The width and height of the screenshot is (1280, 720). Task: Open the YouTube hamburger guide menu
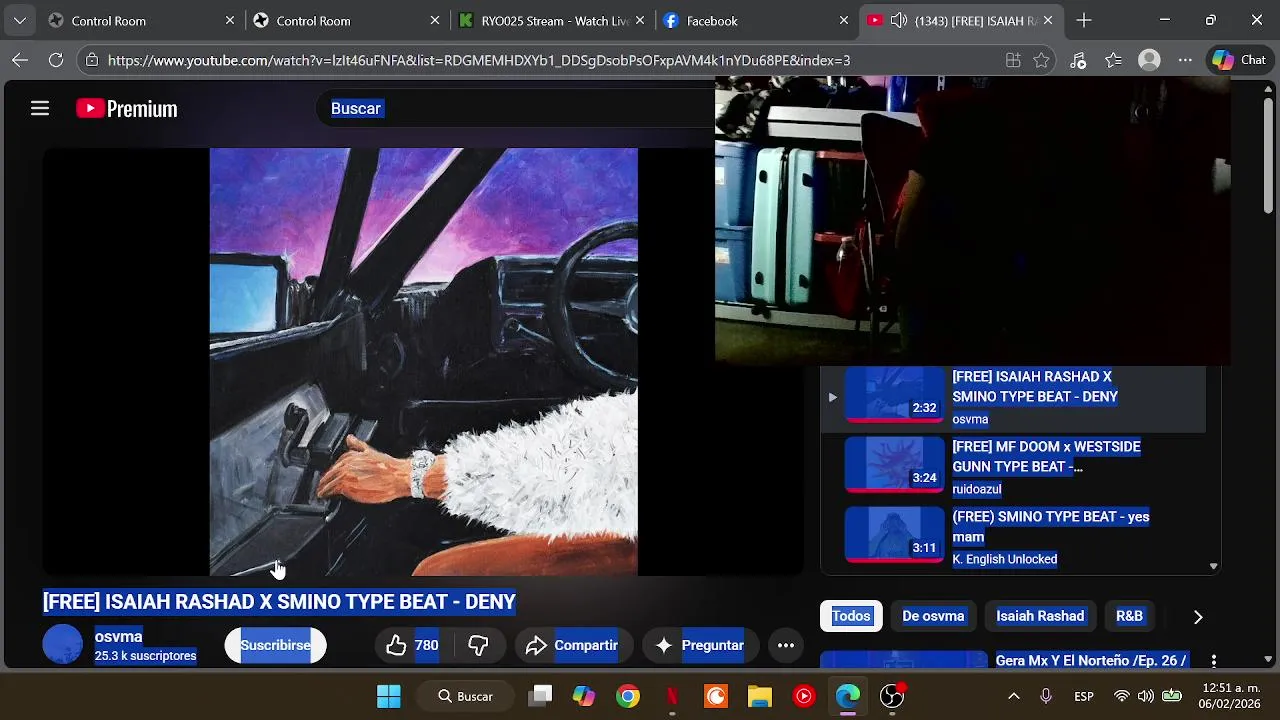click(40, 108)
